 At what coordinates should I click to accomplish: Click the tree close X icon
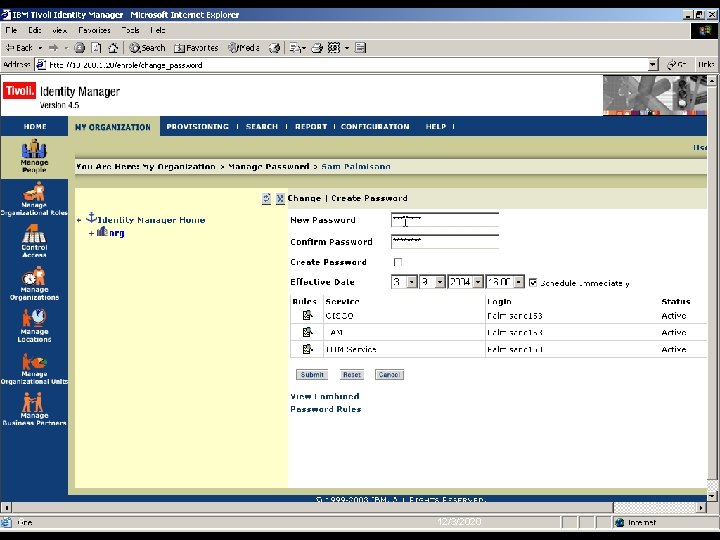(280, 198)
